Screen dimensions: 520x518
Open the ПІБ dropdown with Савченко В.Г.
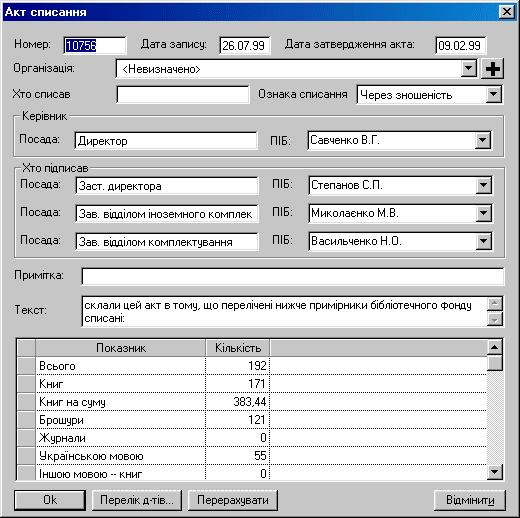tap(483, 140)
